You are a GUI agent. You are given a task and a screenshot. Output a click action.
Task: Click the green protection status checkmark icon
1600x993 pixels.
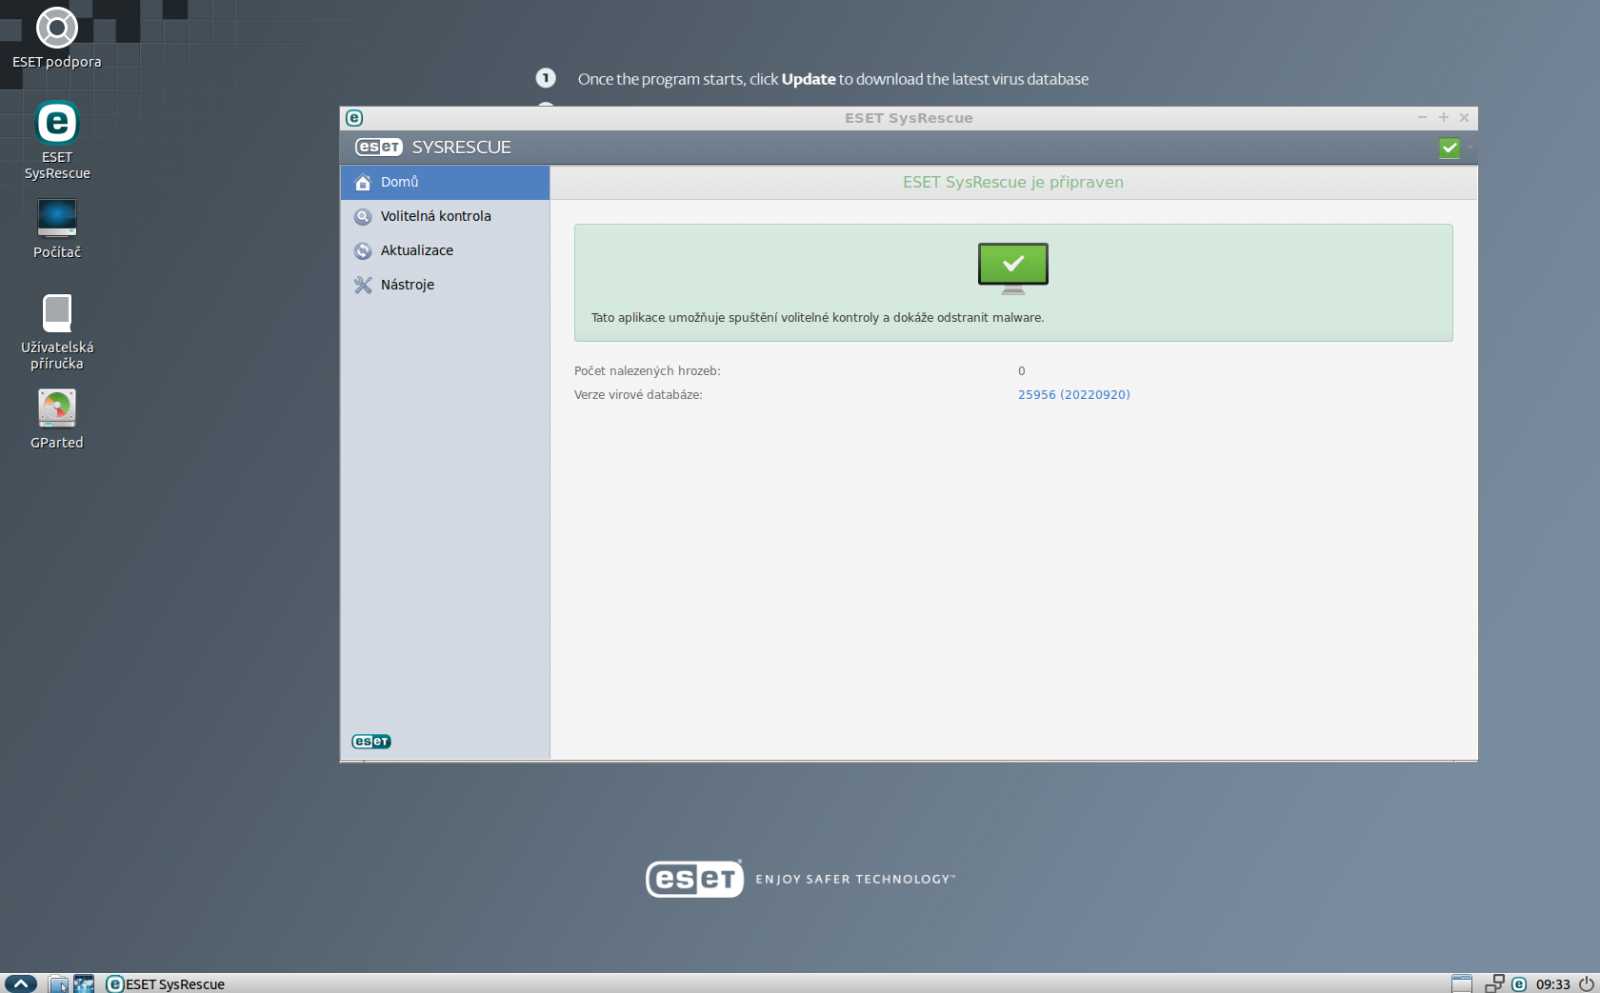click(x=1449, y=148)
